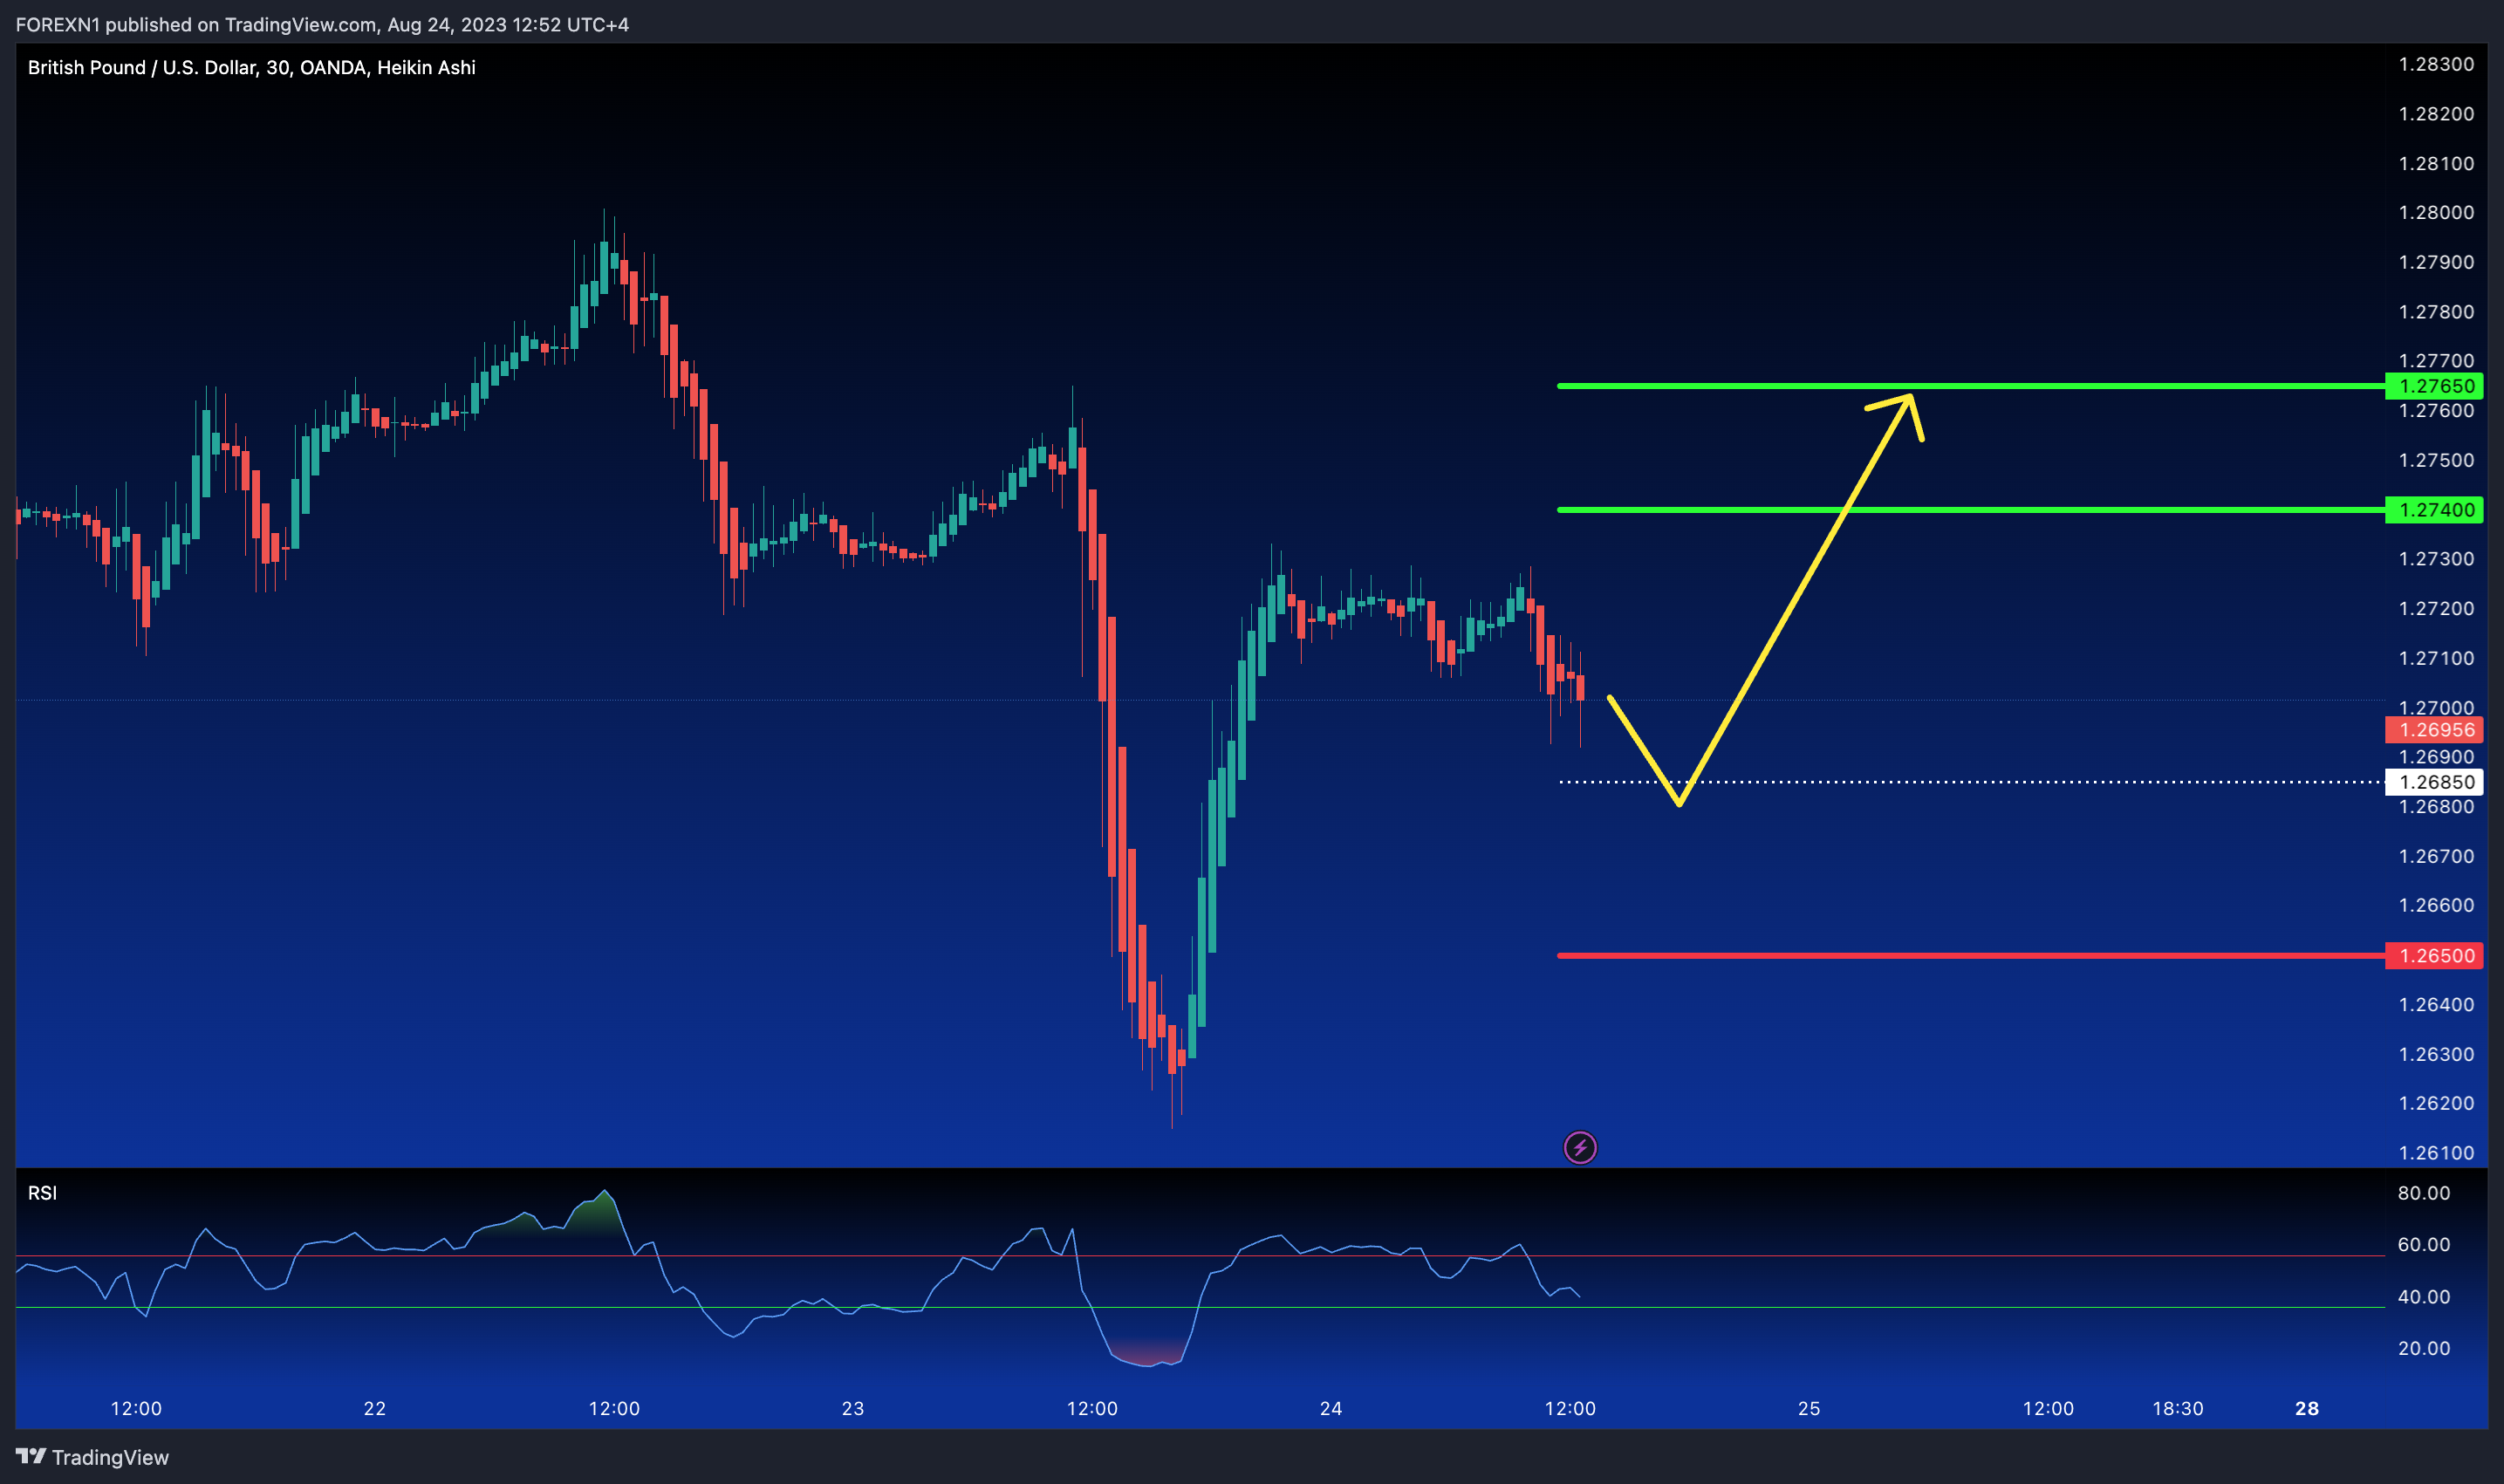Click the purple lightning event icon

pos(1580,1147)
